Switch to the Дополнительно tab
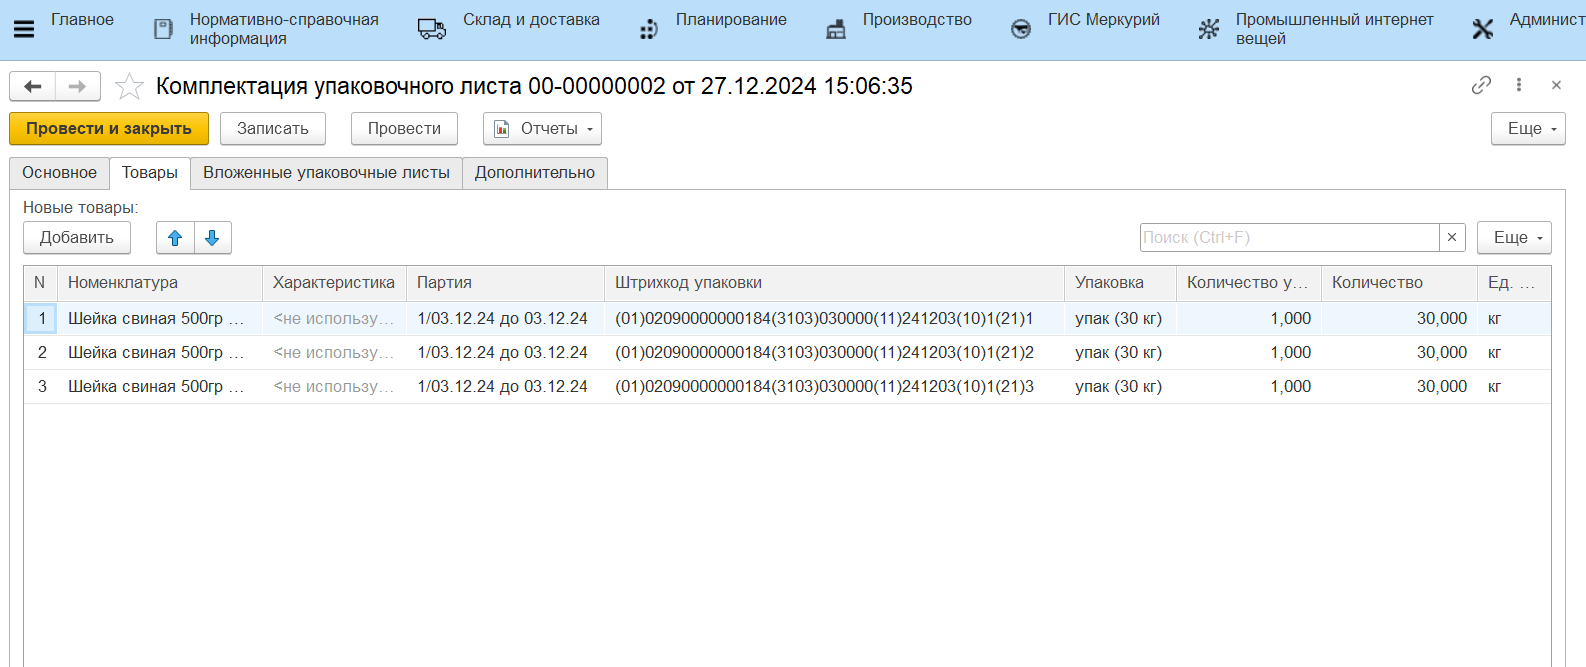This screenshot has height=667, width=1586. (535, 173)
